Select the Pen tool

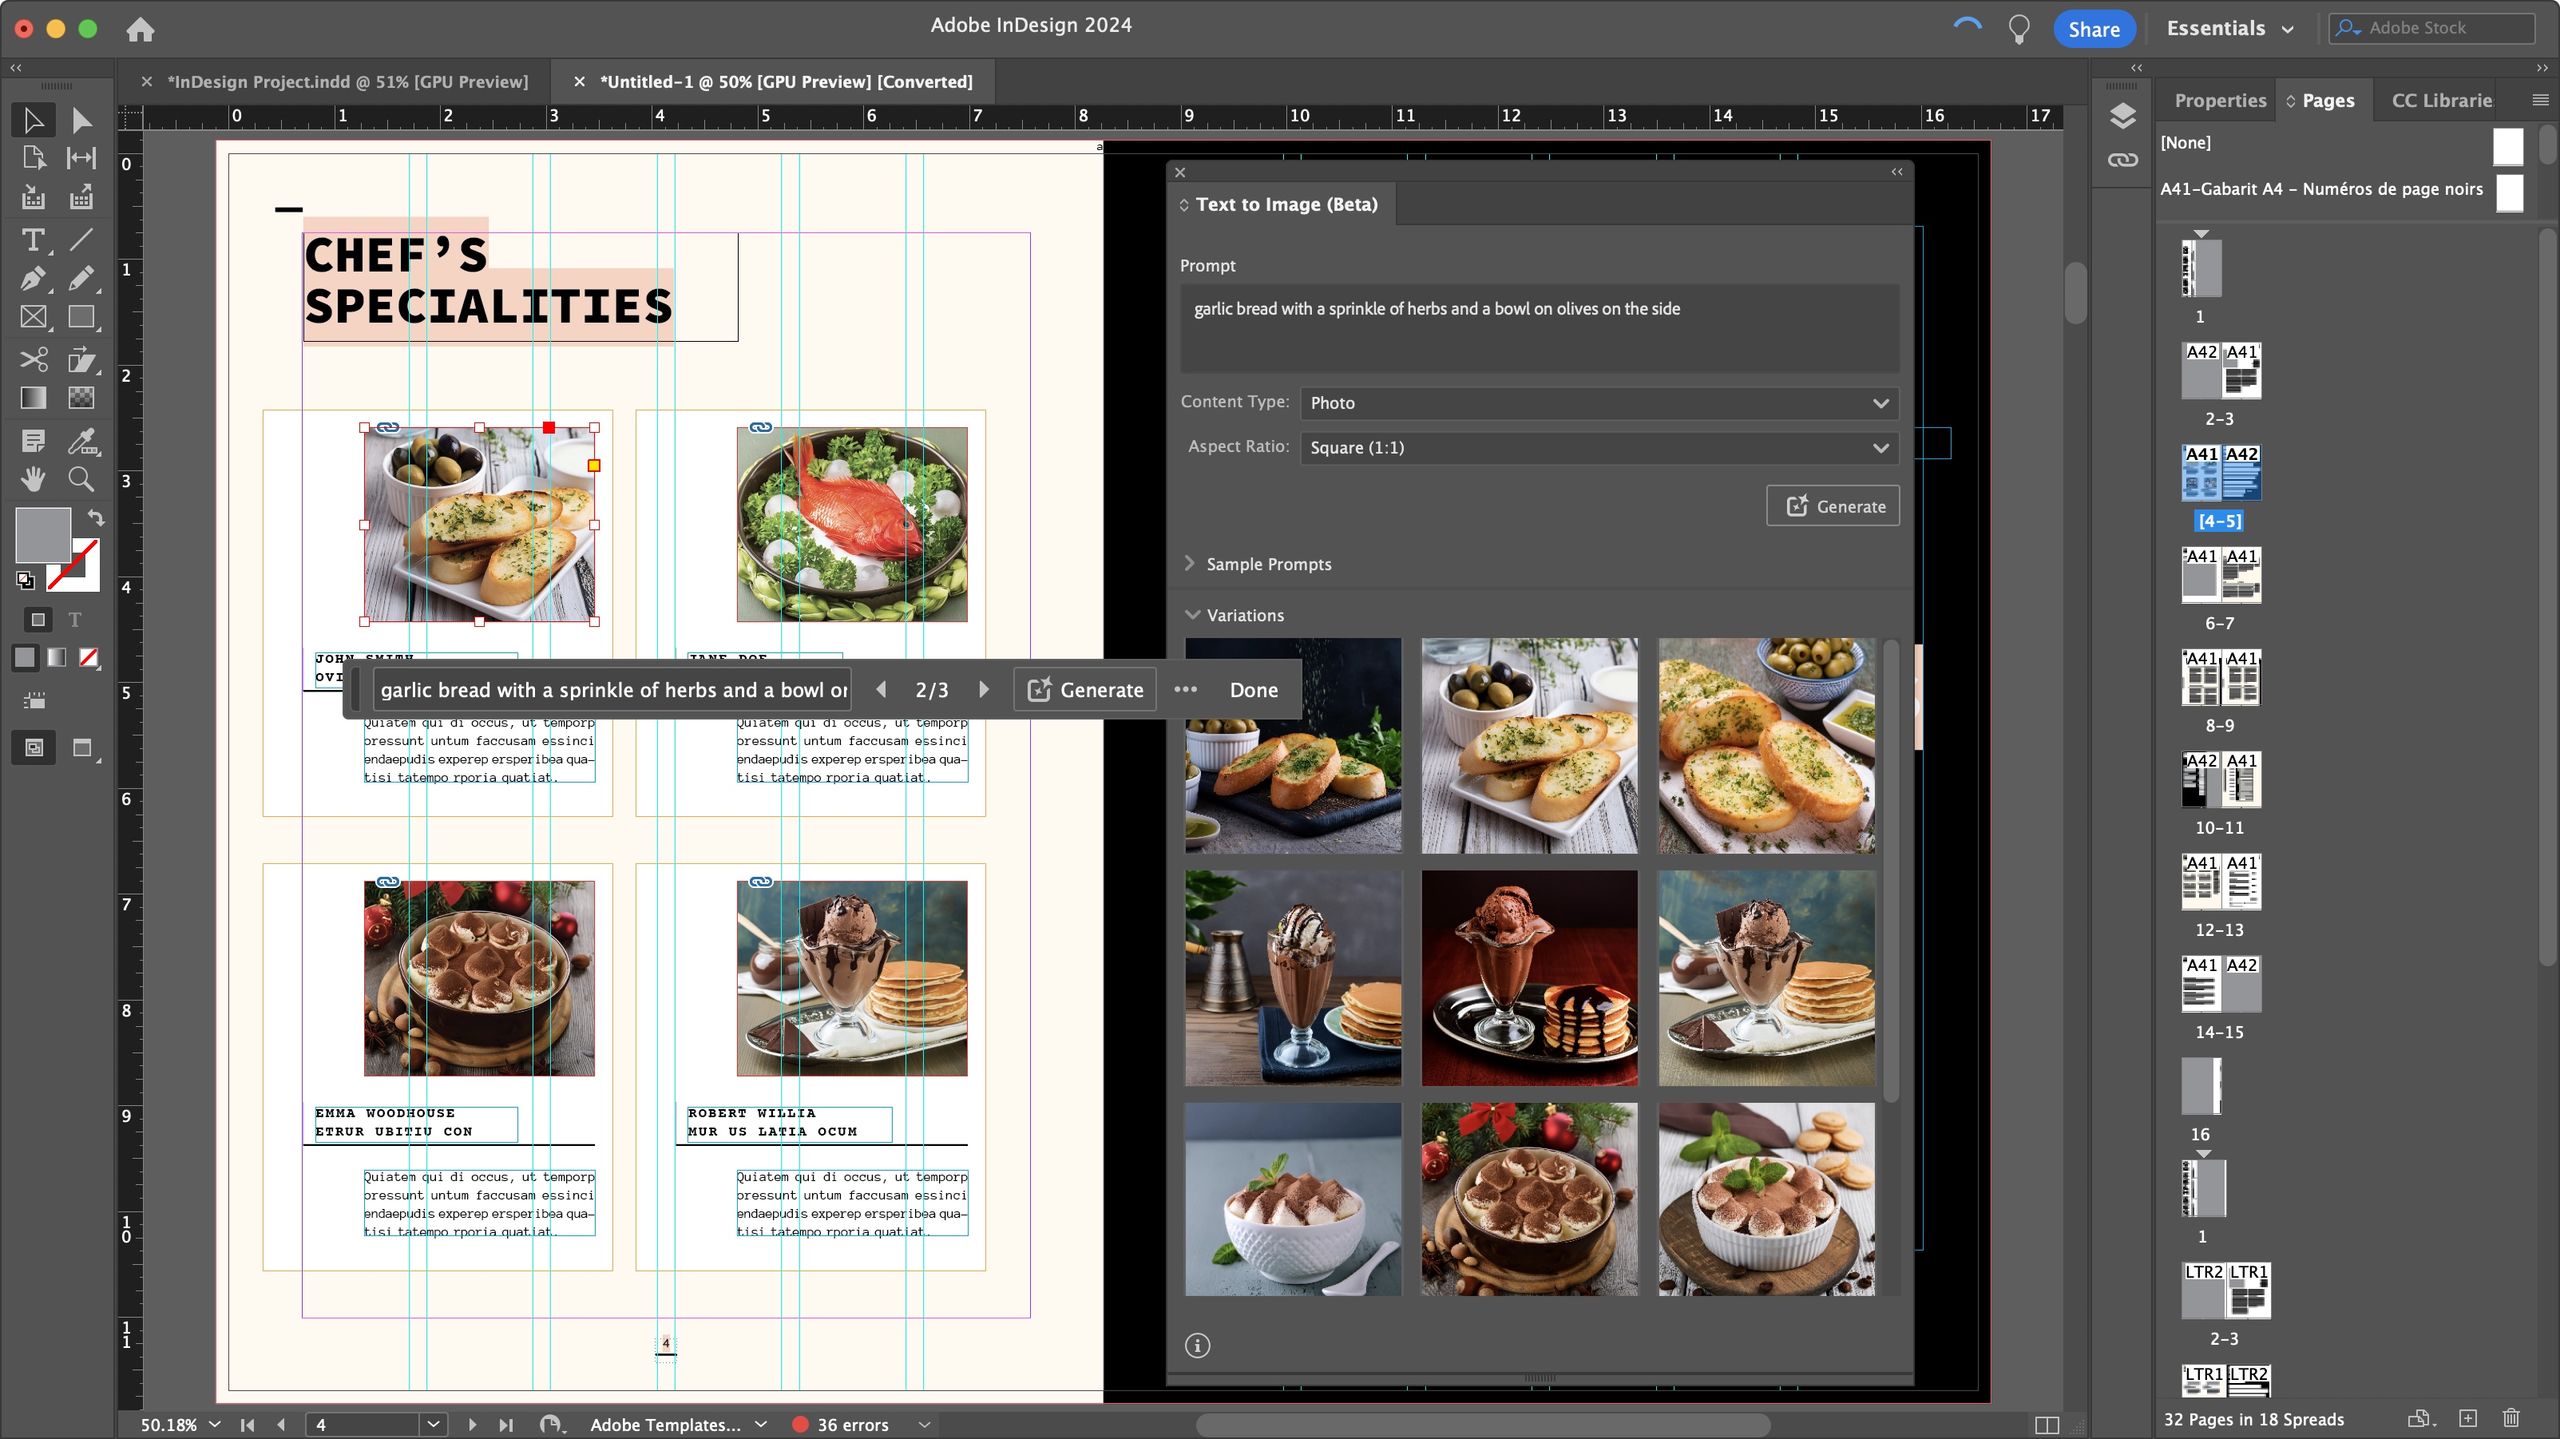point(32,279)
